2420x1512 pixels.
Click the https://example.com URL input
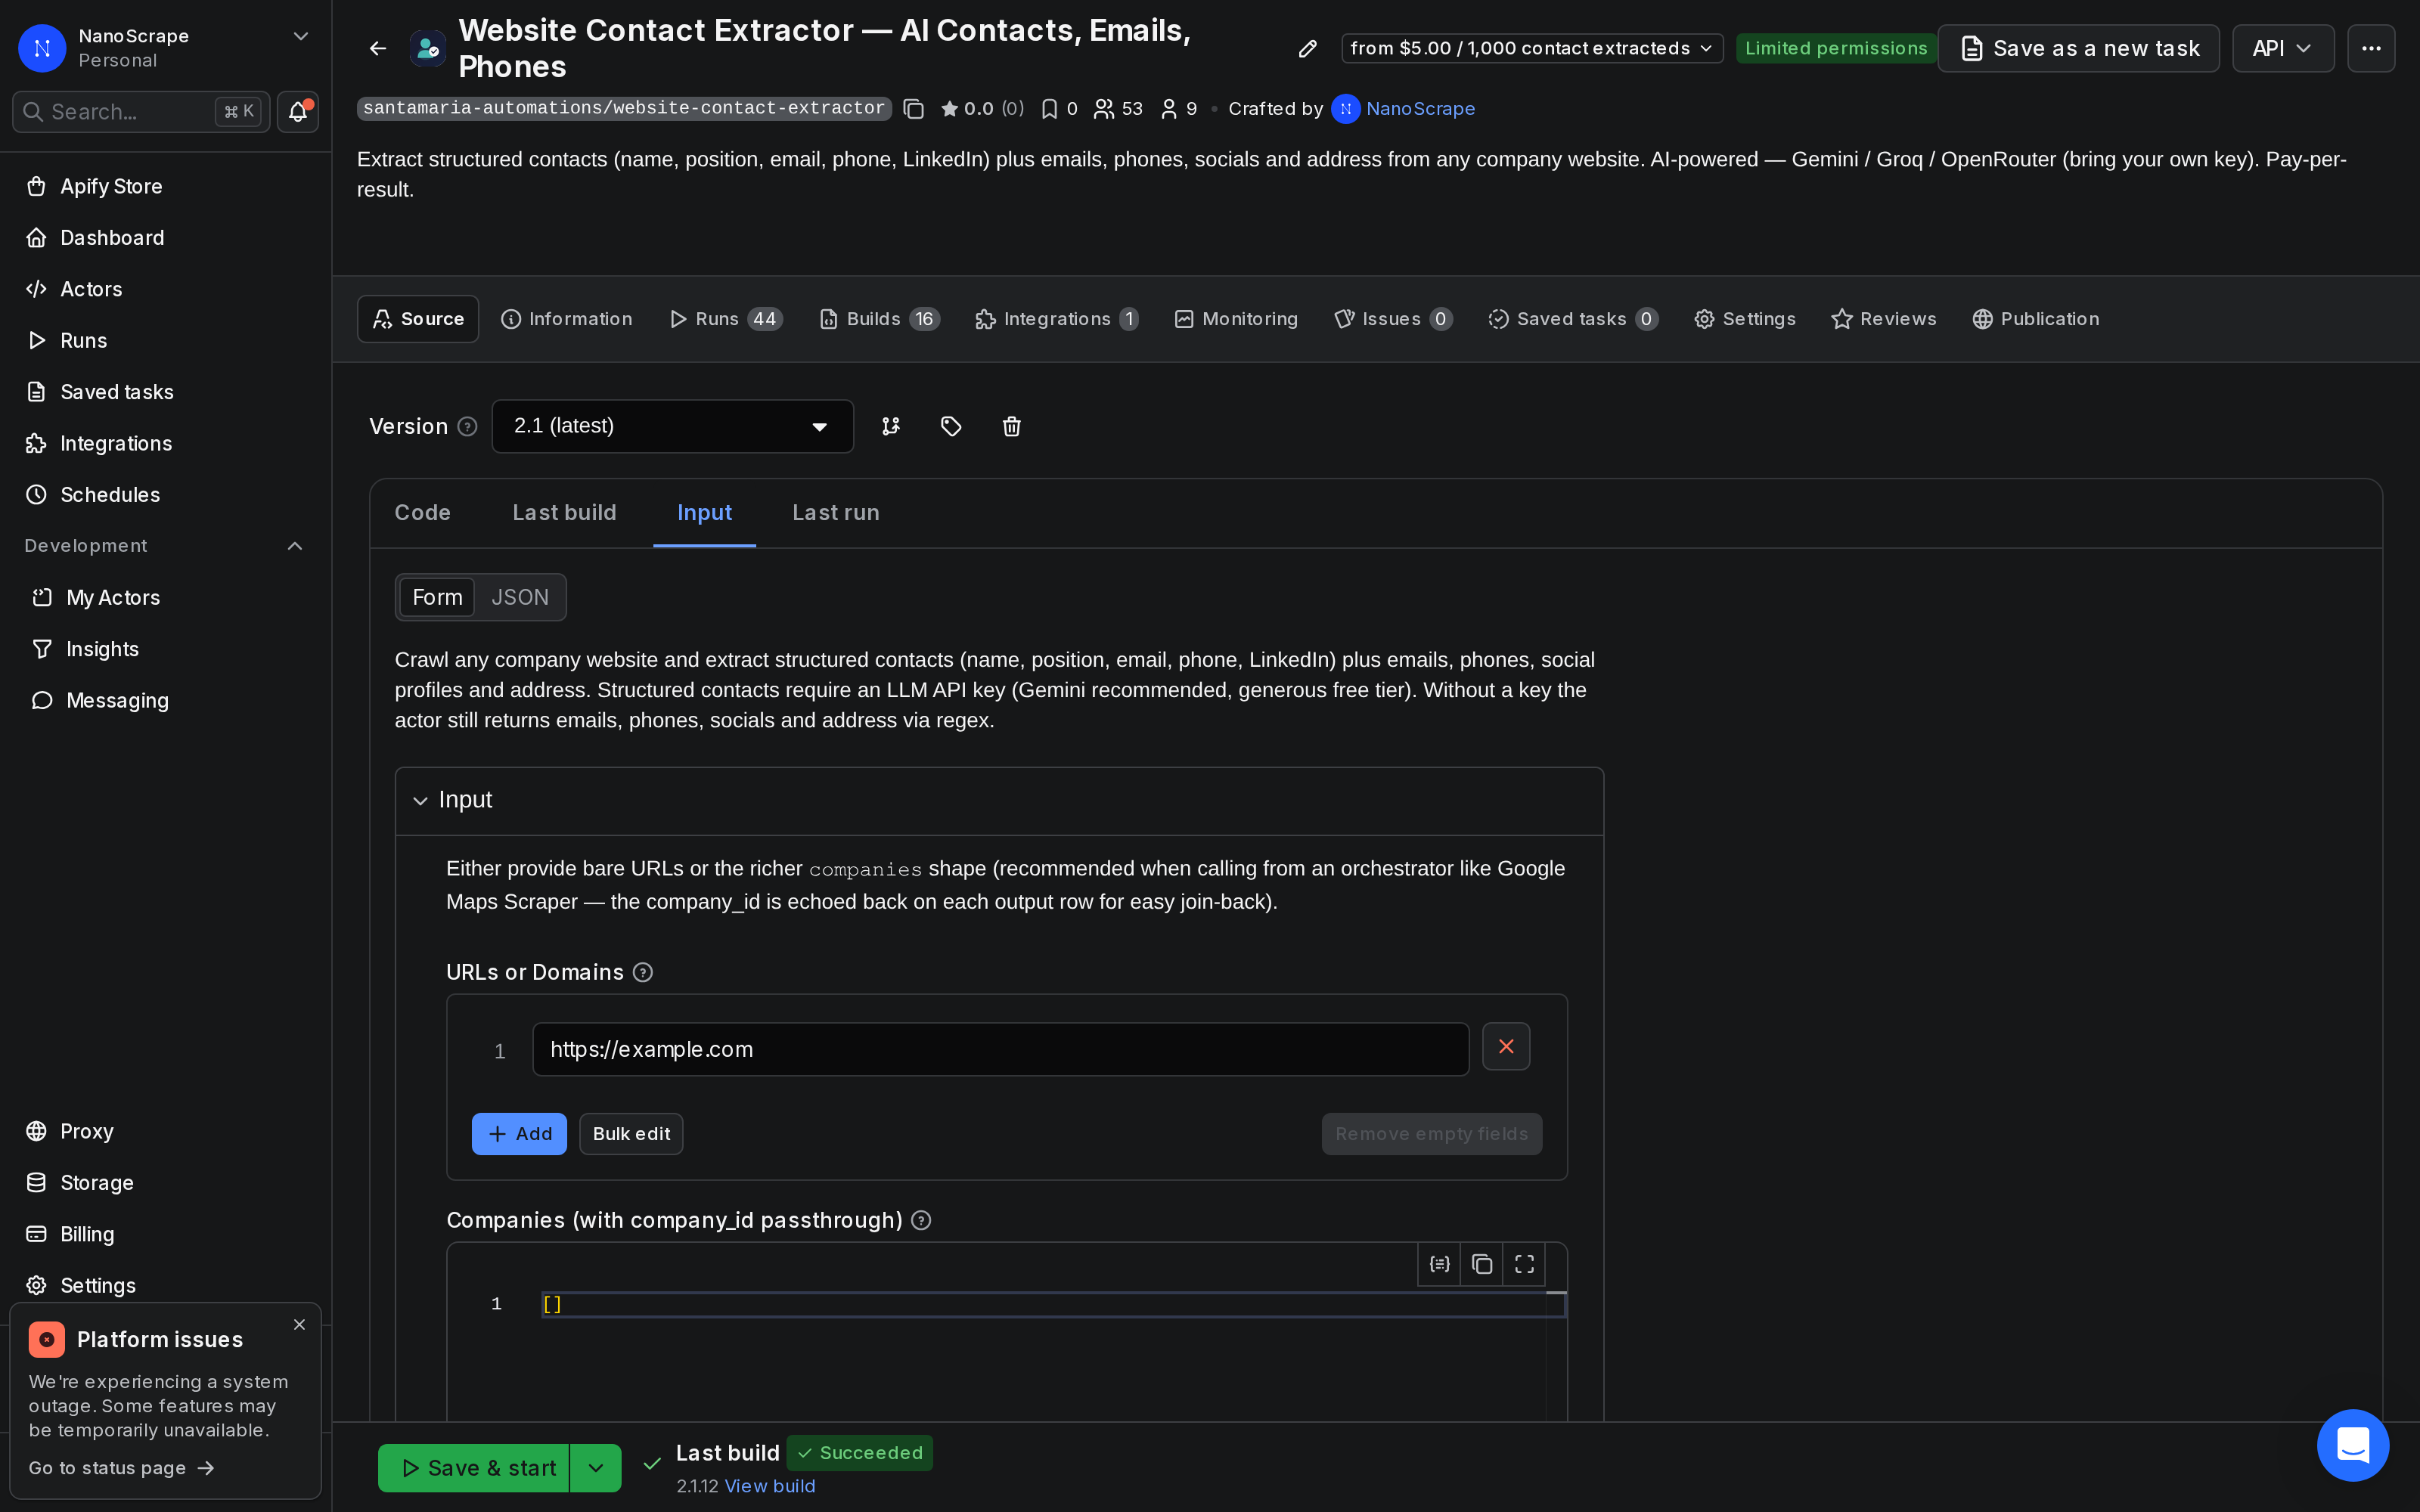pyautogui.click(x=1000, y=1049)
